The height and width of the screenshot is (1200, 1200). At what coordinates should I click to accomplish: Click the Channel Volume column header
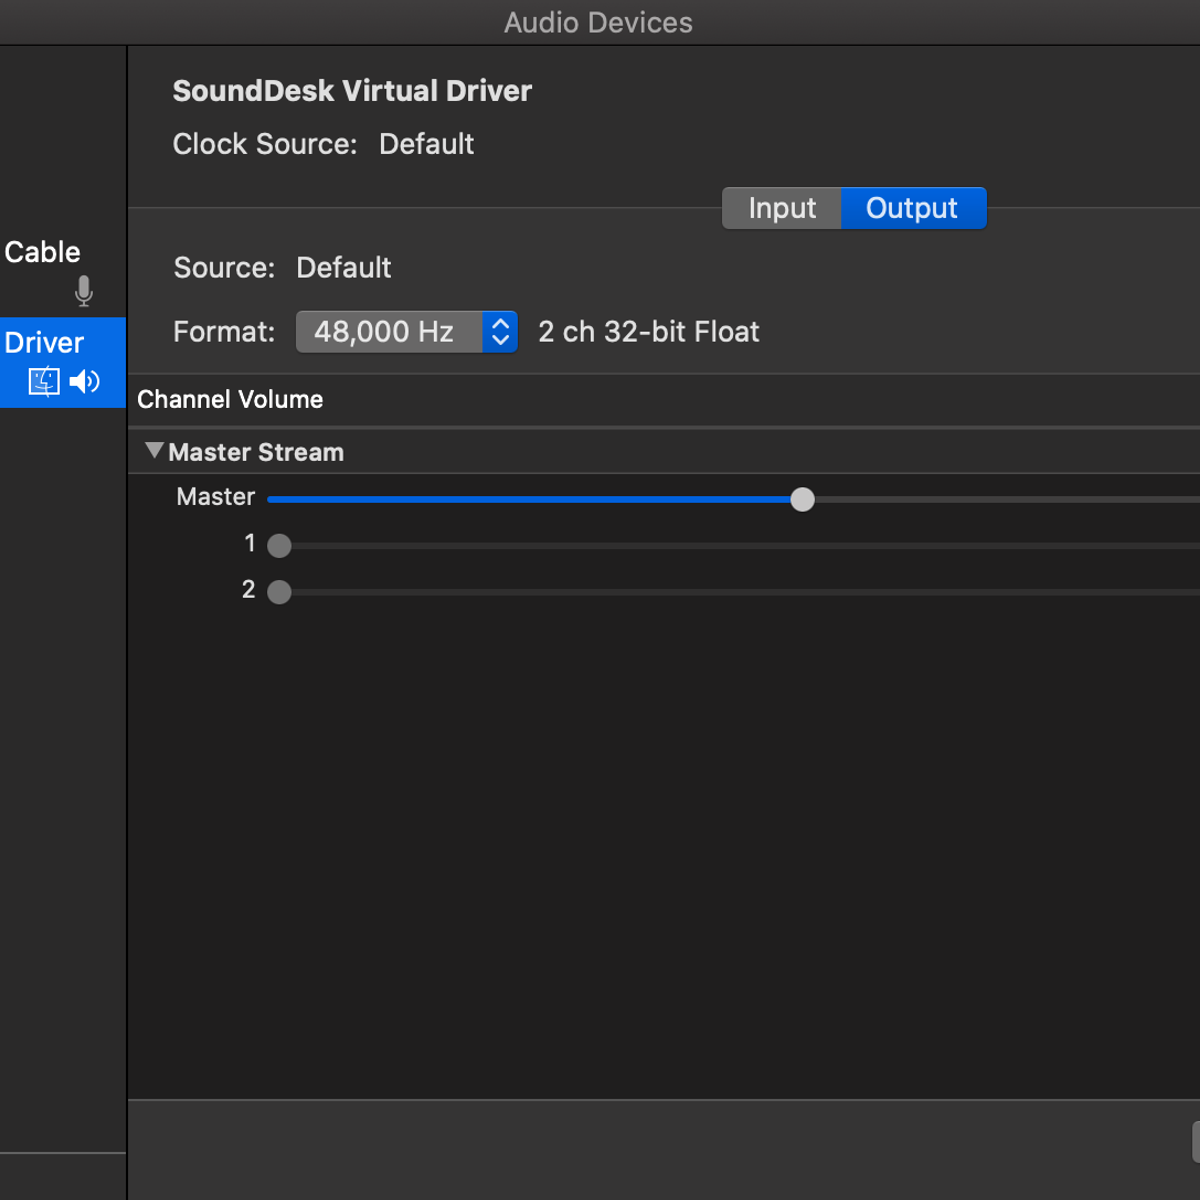pyautogui.click(x=230, y=400)
